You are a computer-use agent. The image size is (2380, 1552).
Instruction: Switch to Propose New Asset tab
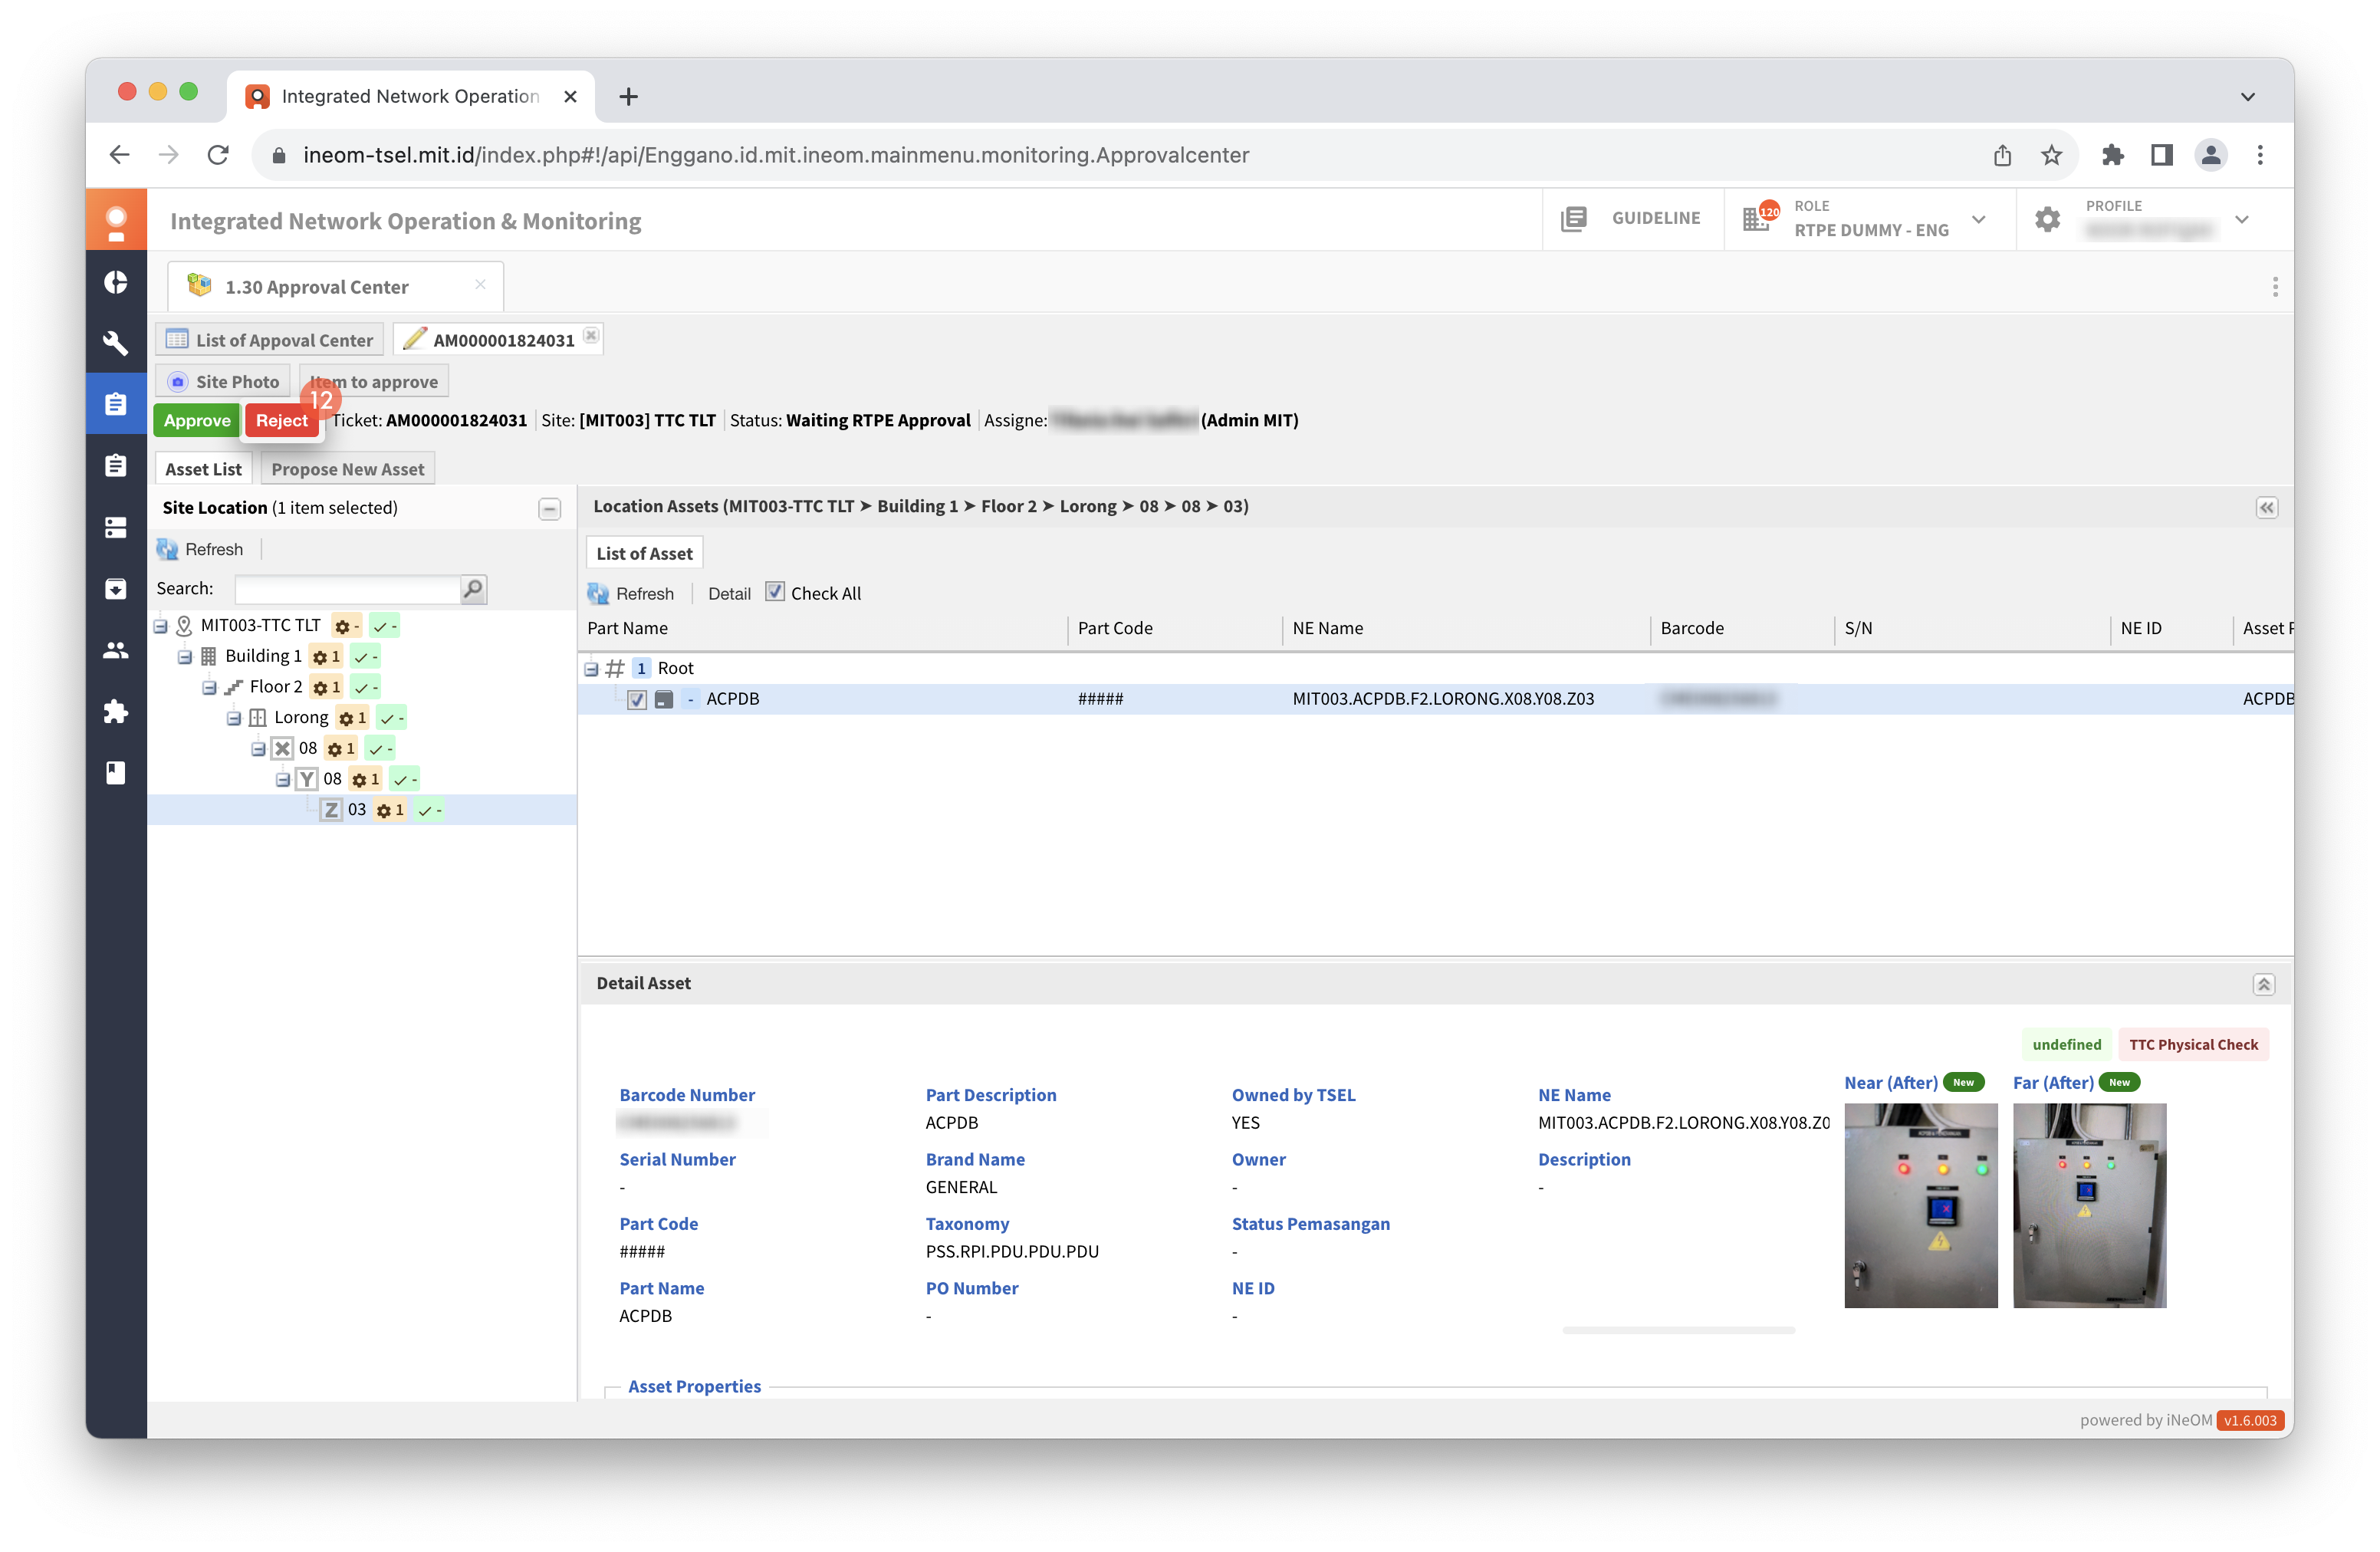click(x=347, y=469)
